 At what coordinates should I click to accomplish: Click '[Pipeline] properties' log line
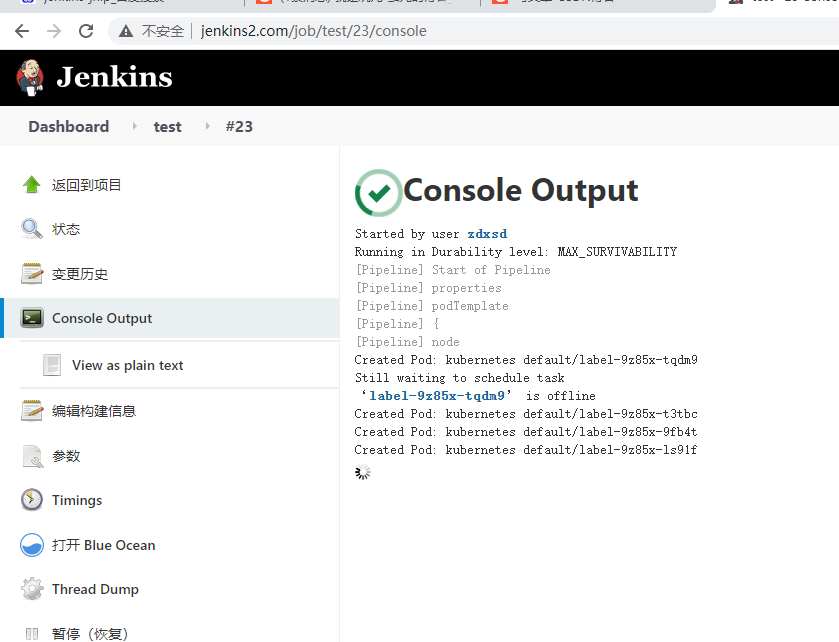(429, 288)
